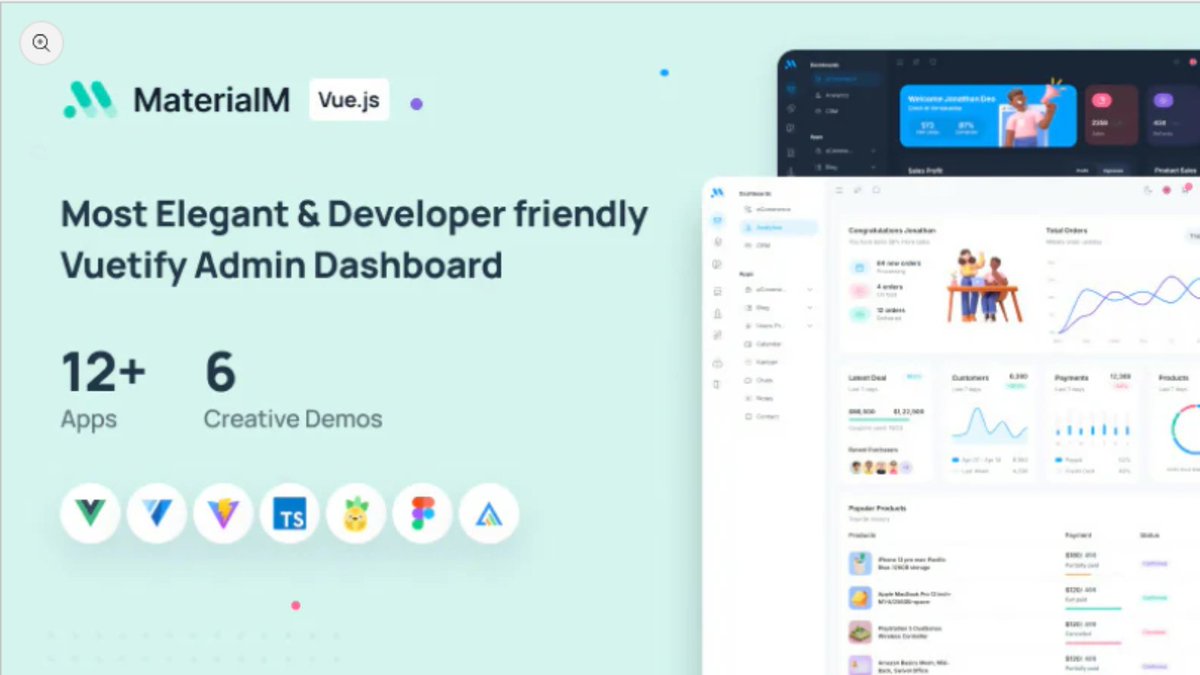Click the "Creative Demos" text
Screen dimensions: 1200x675
[293, 419]
